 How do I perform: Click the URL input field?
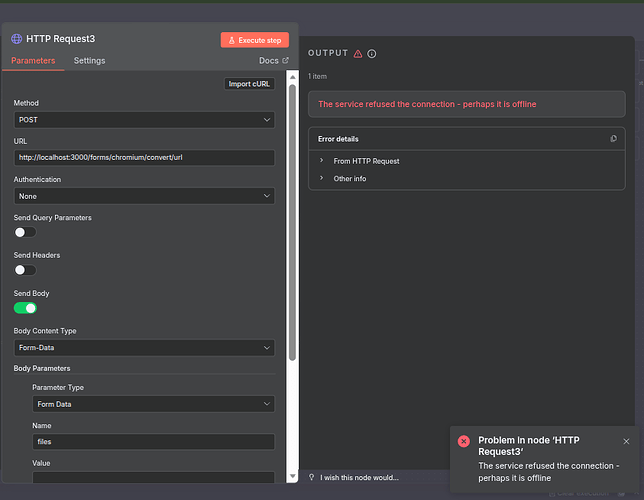144,158
